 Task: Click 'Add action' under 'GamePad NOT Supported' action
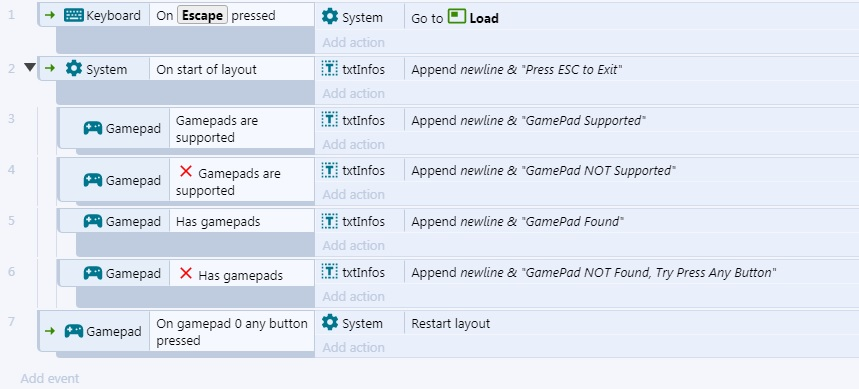(x=353, y=194)
